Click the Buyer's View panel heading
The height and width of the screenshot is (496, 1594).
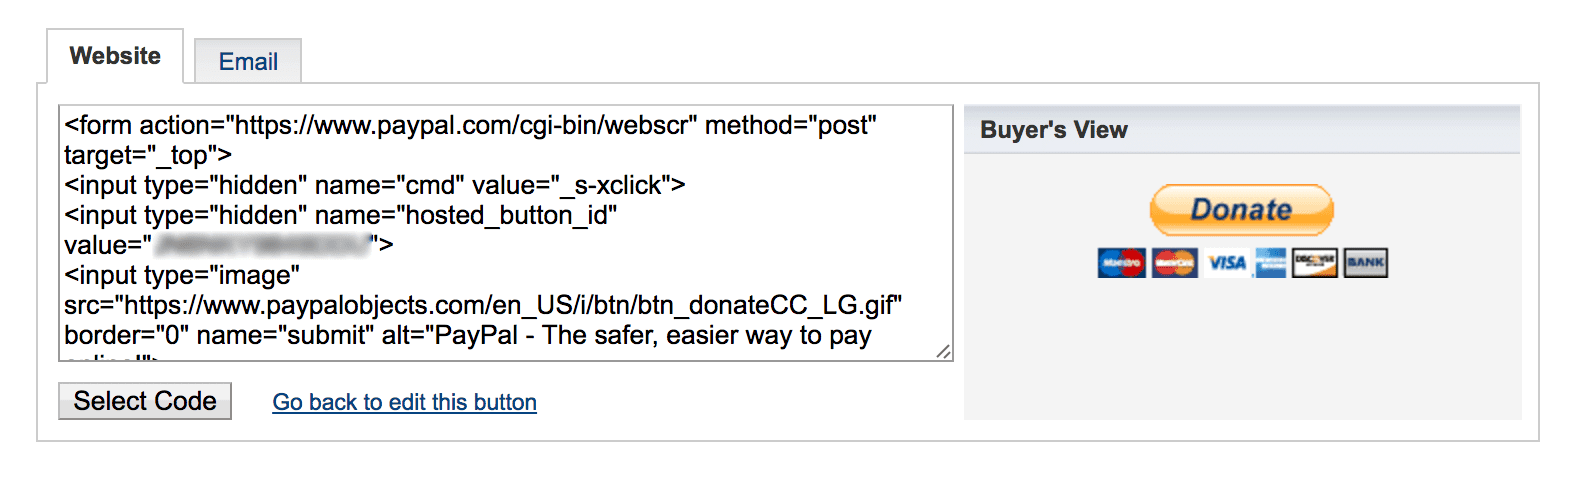[x=1054, y=130]
